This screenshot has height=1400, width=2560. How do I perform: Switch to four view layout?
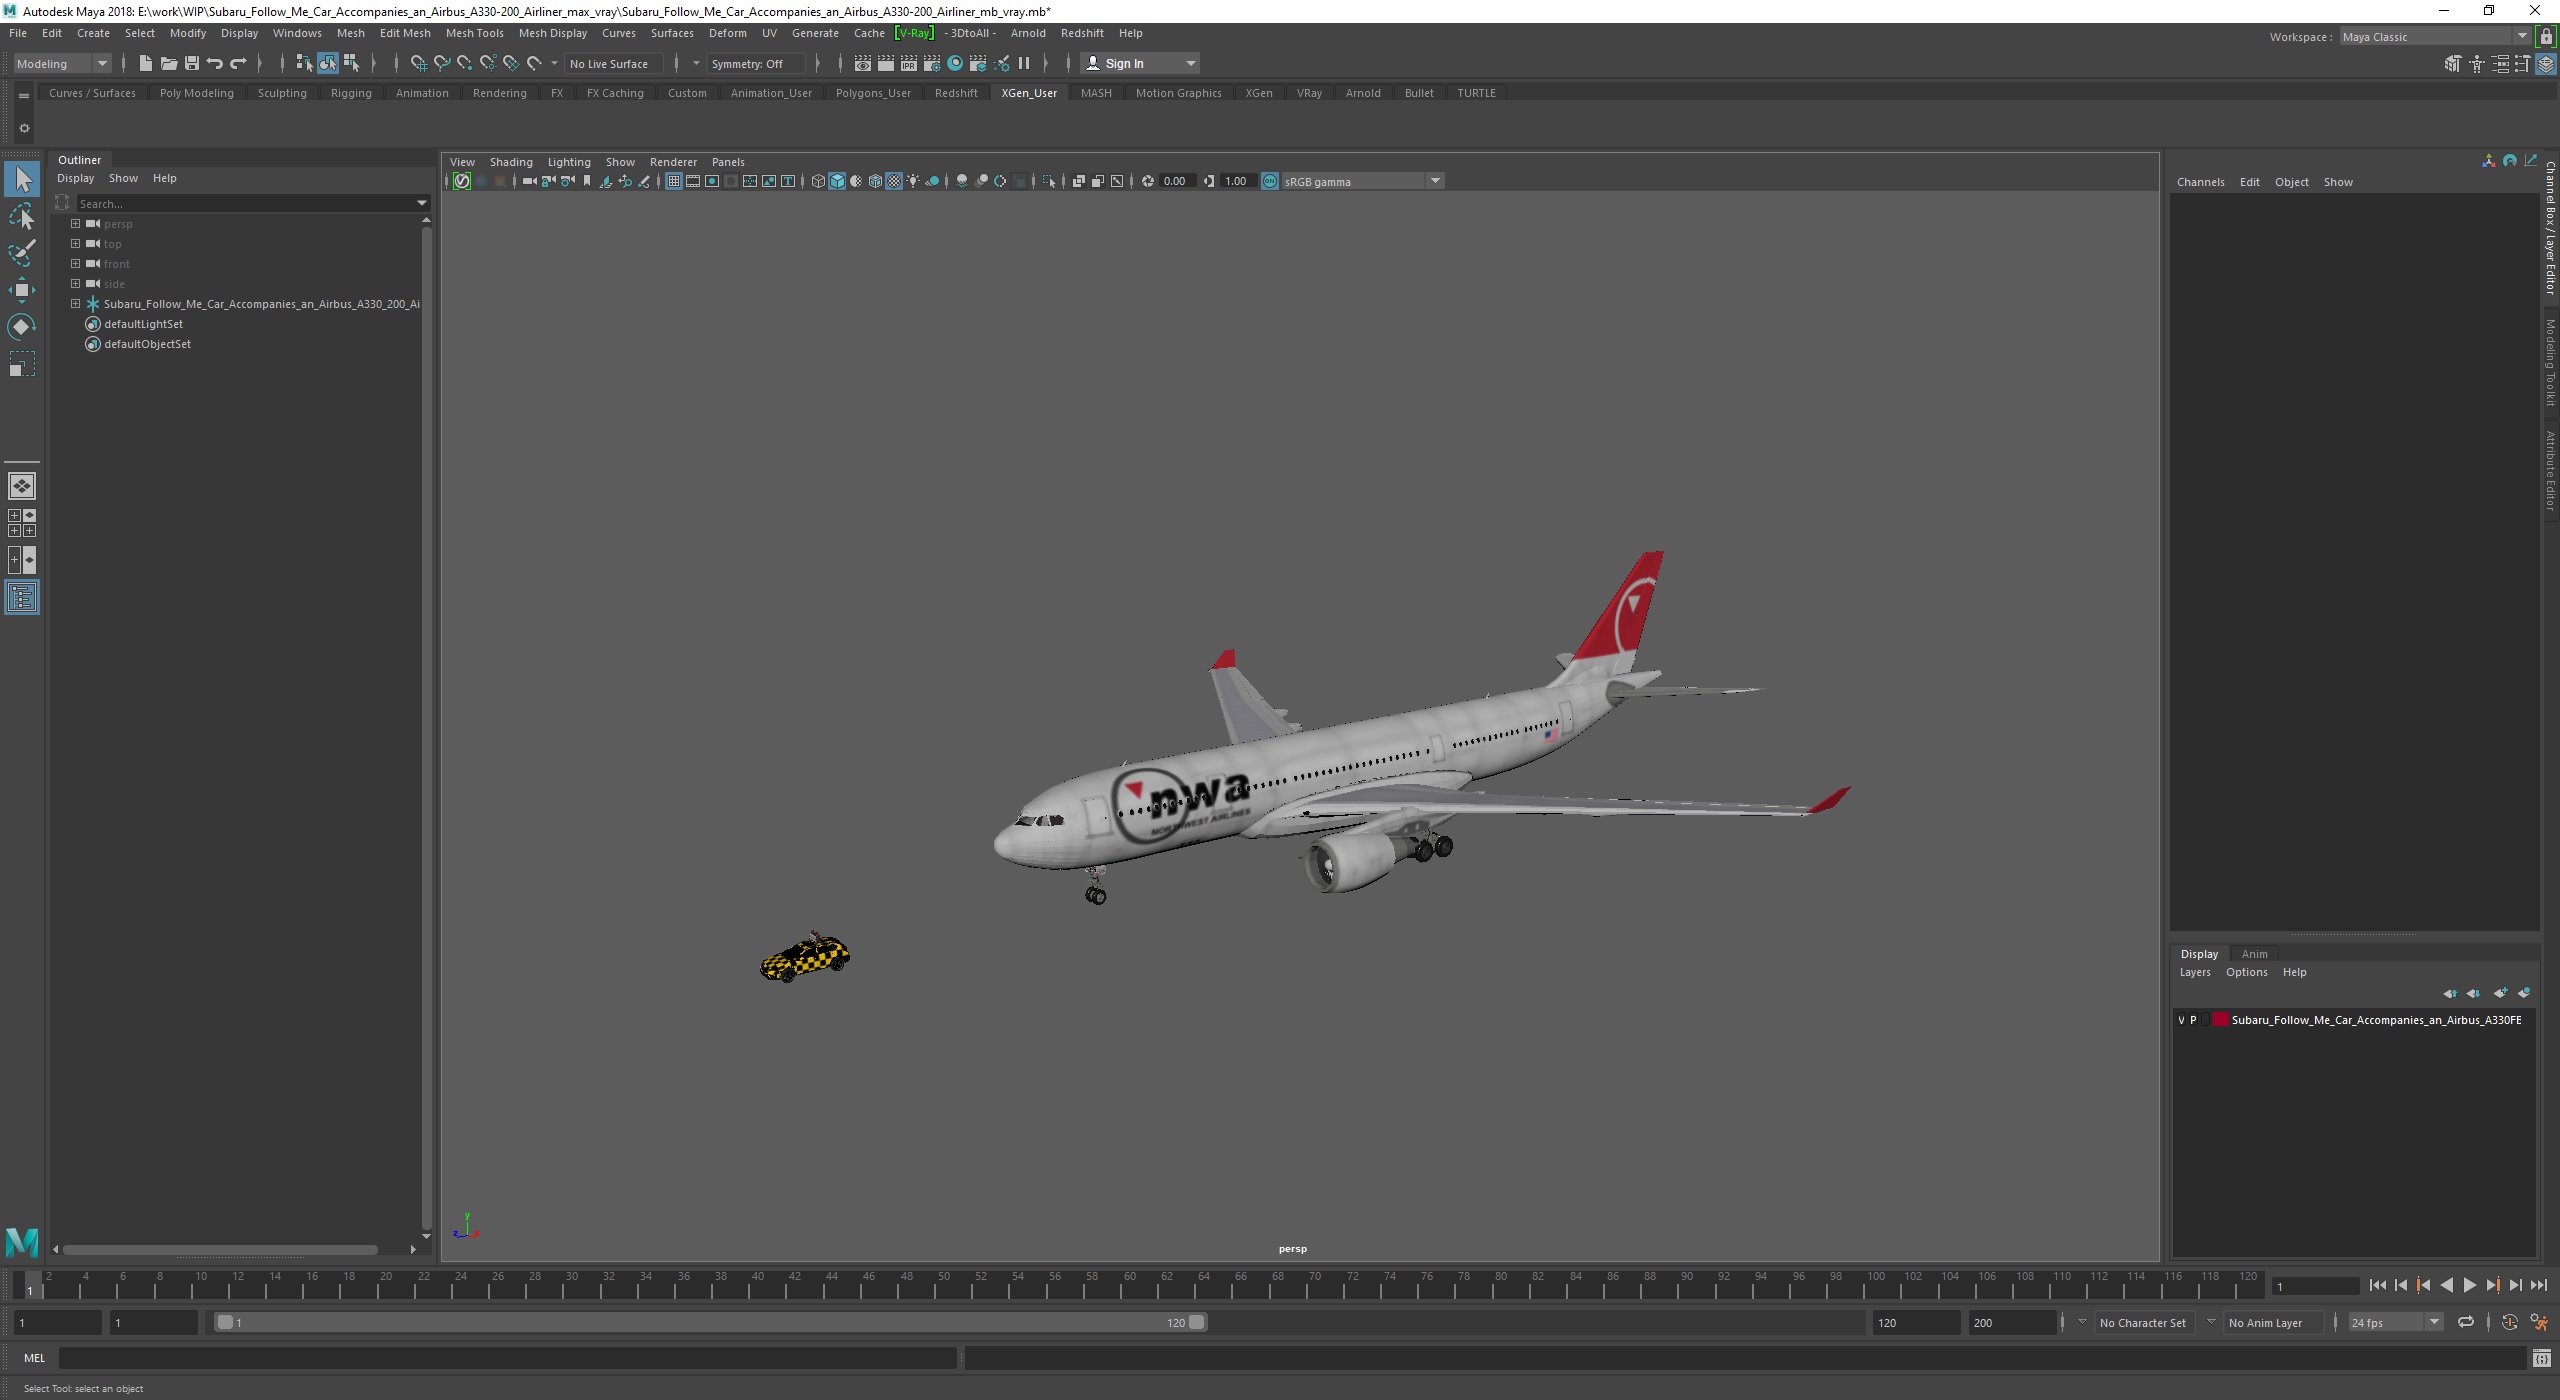click(x=22, y=523)
